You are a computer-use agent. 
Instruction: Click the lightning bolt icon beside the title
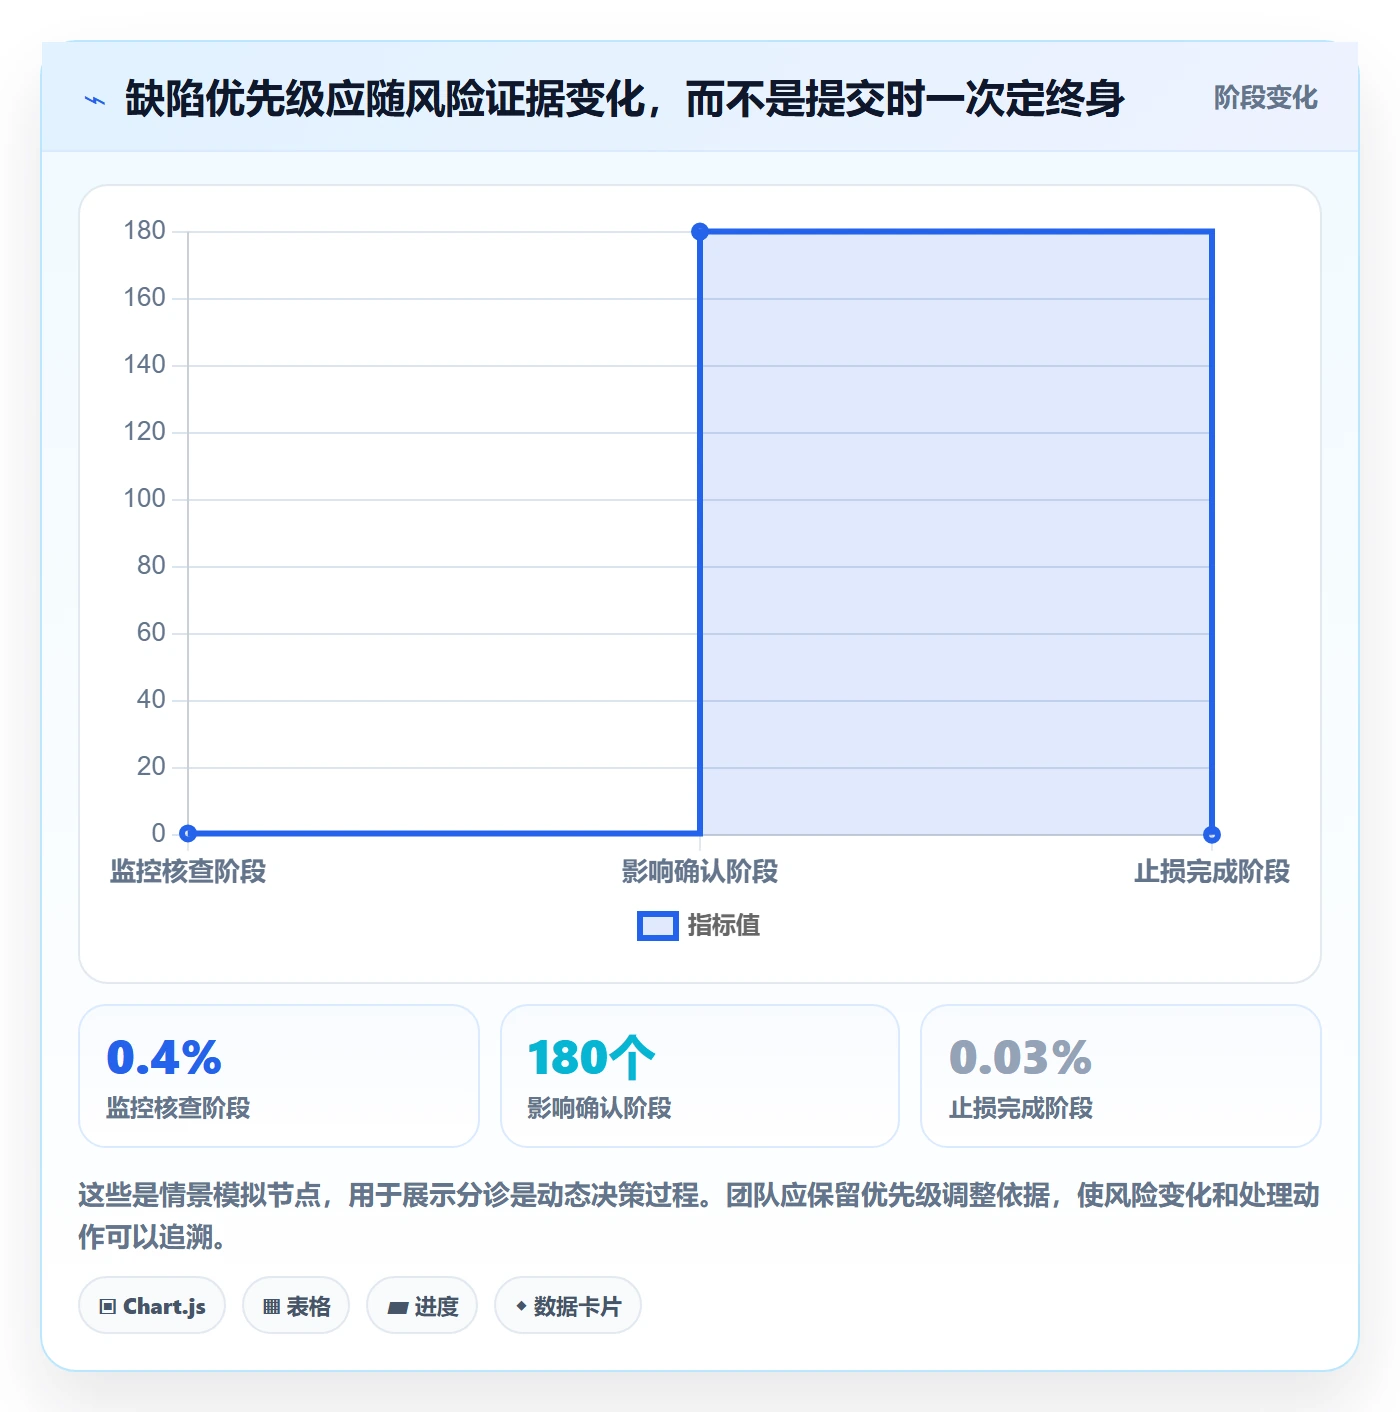click(95, 99)
